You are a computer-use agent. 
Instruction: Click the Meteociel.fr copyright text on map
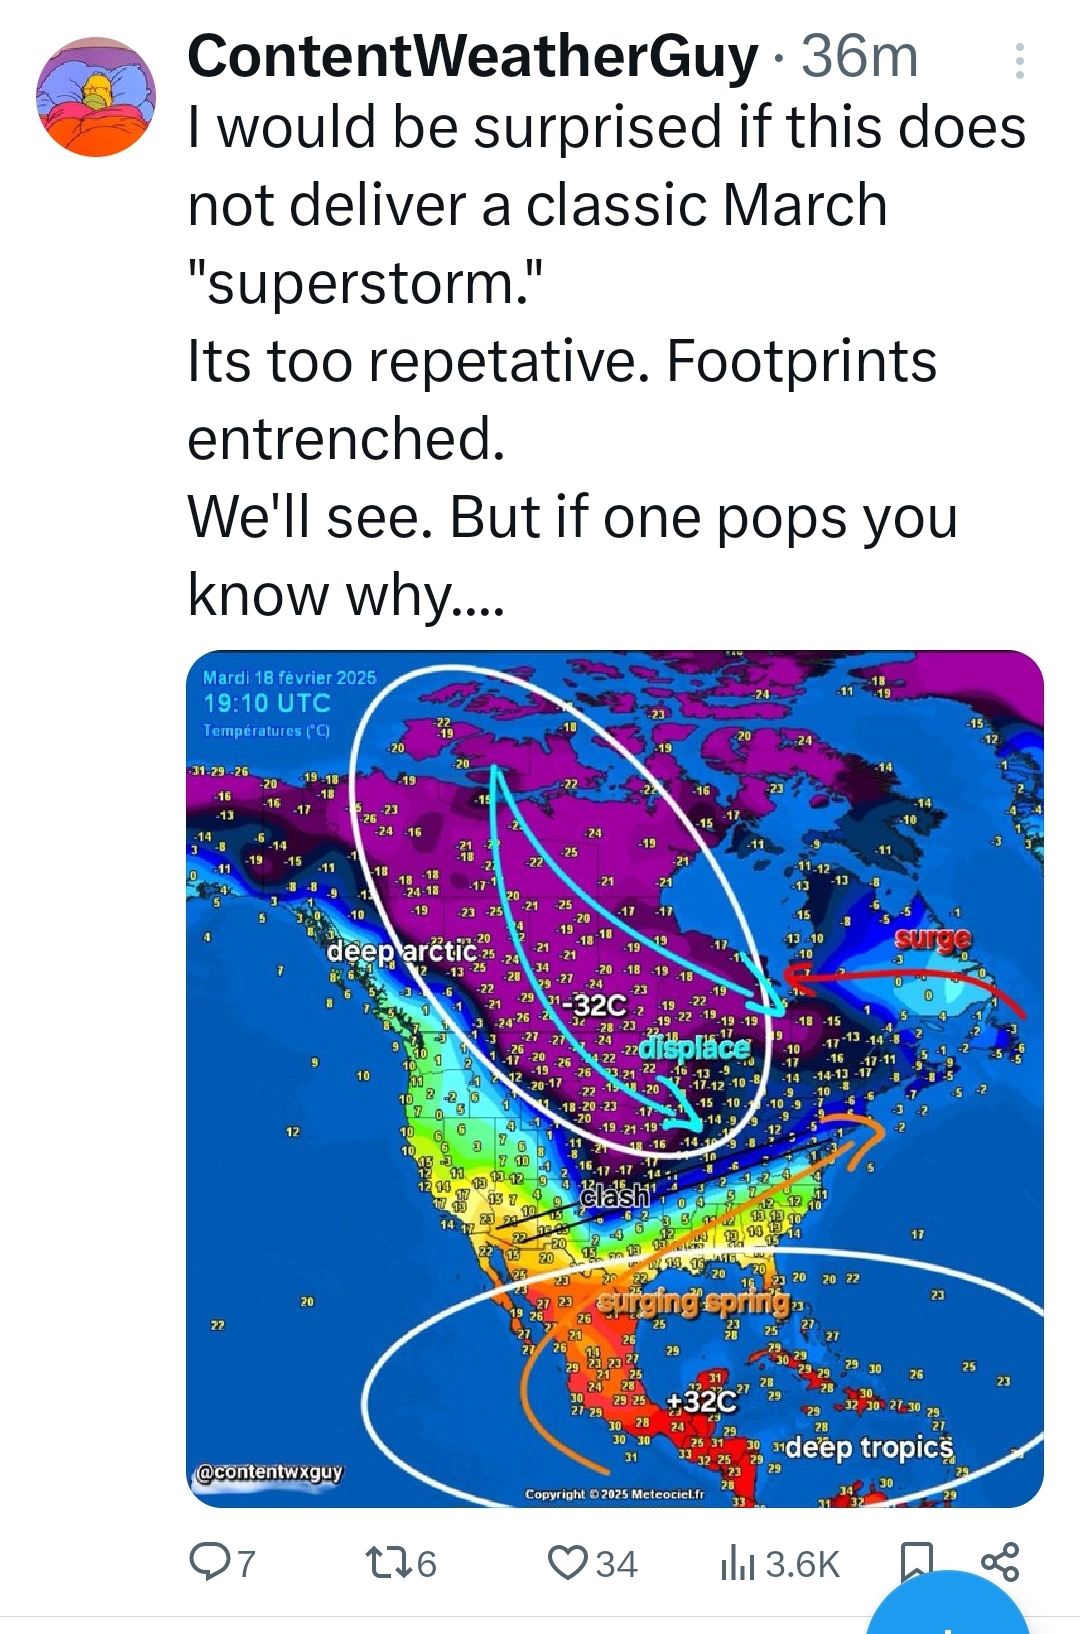(x=615, y=1494)
